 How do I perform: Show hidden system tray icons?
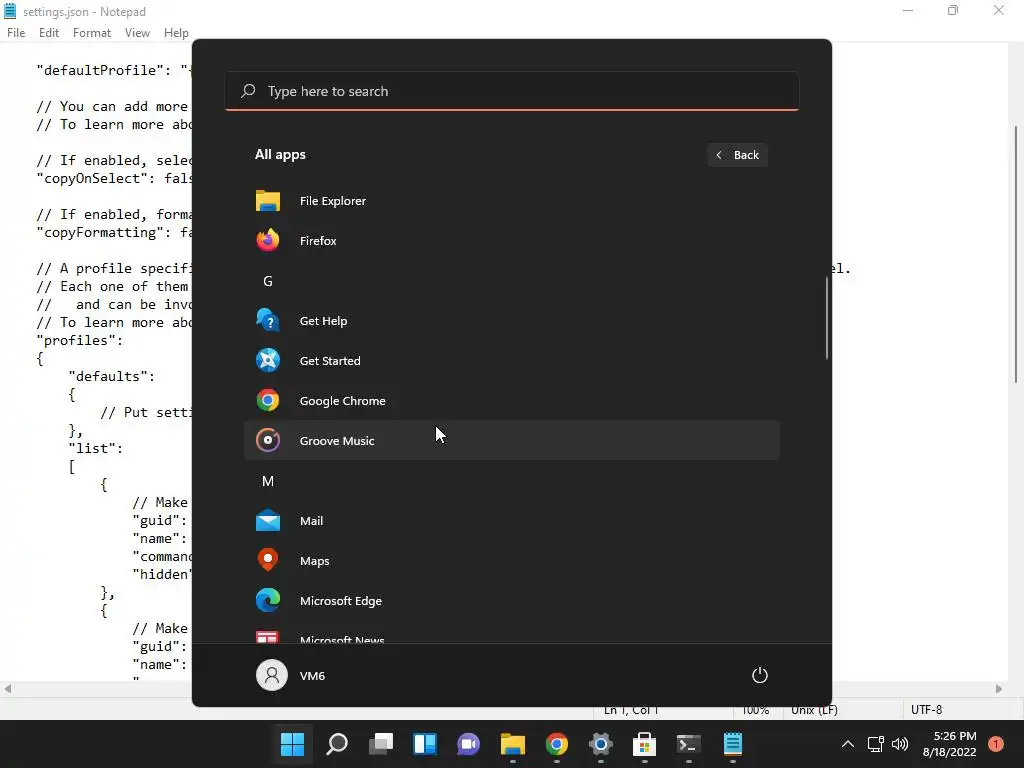(848, 744)
